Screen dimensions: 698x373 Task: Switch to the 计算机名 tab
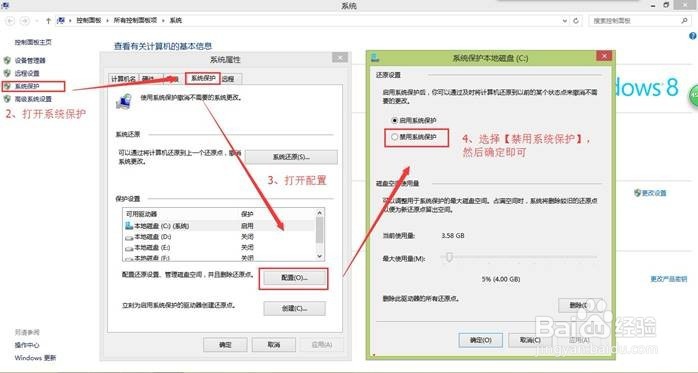123,79
